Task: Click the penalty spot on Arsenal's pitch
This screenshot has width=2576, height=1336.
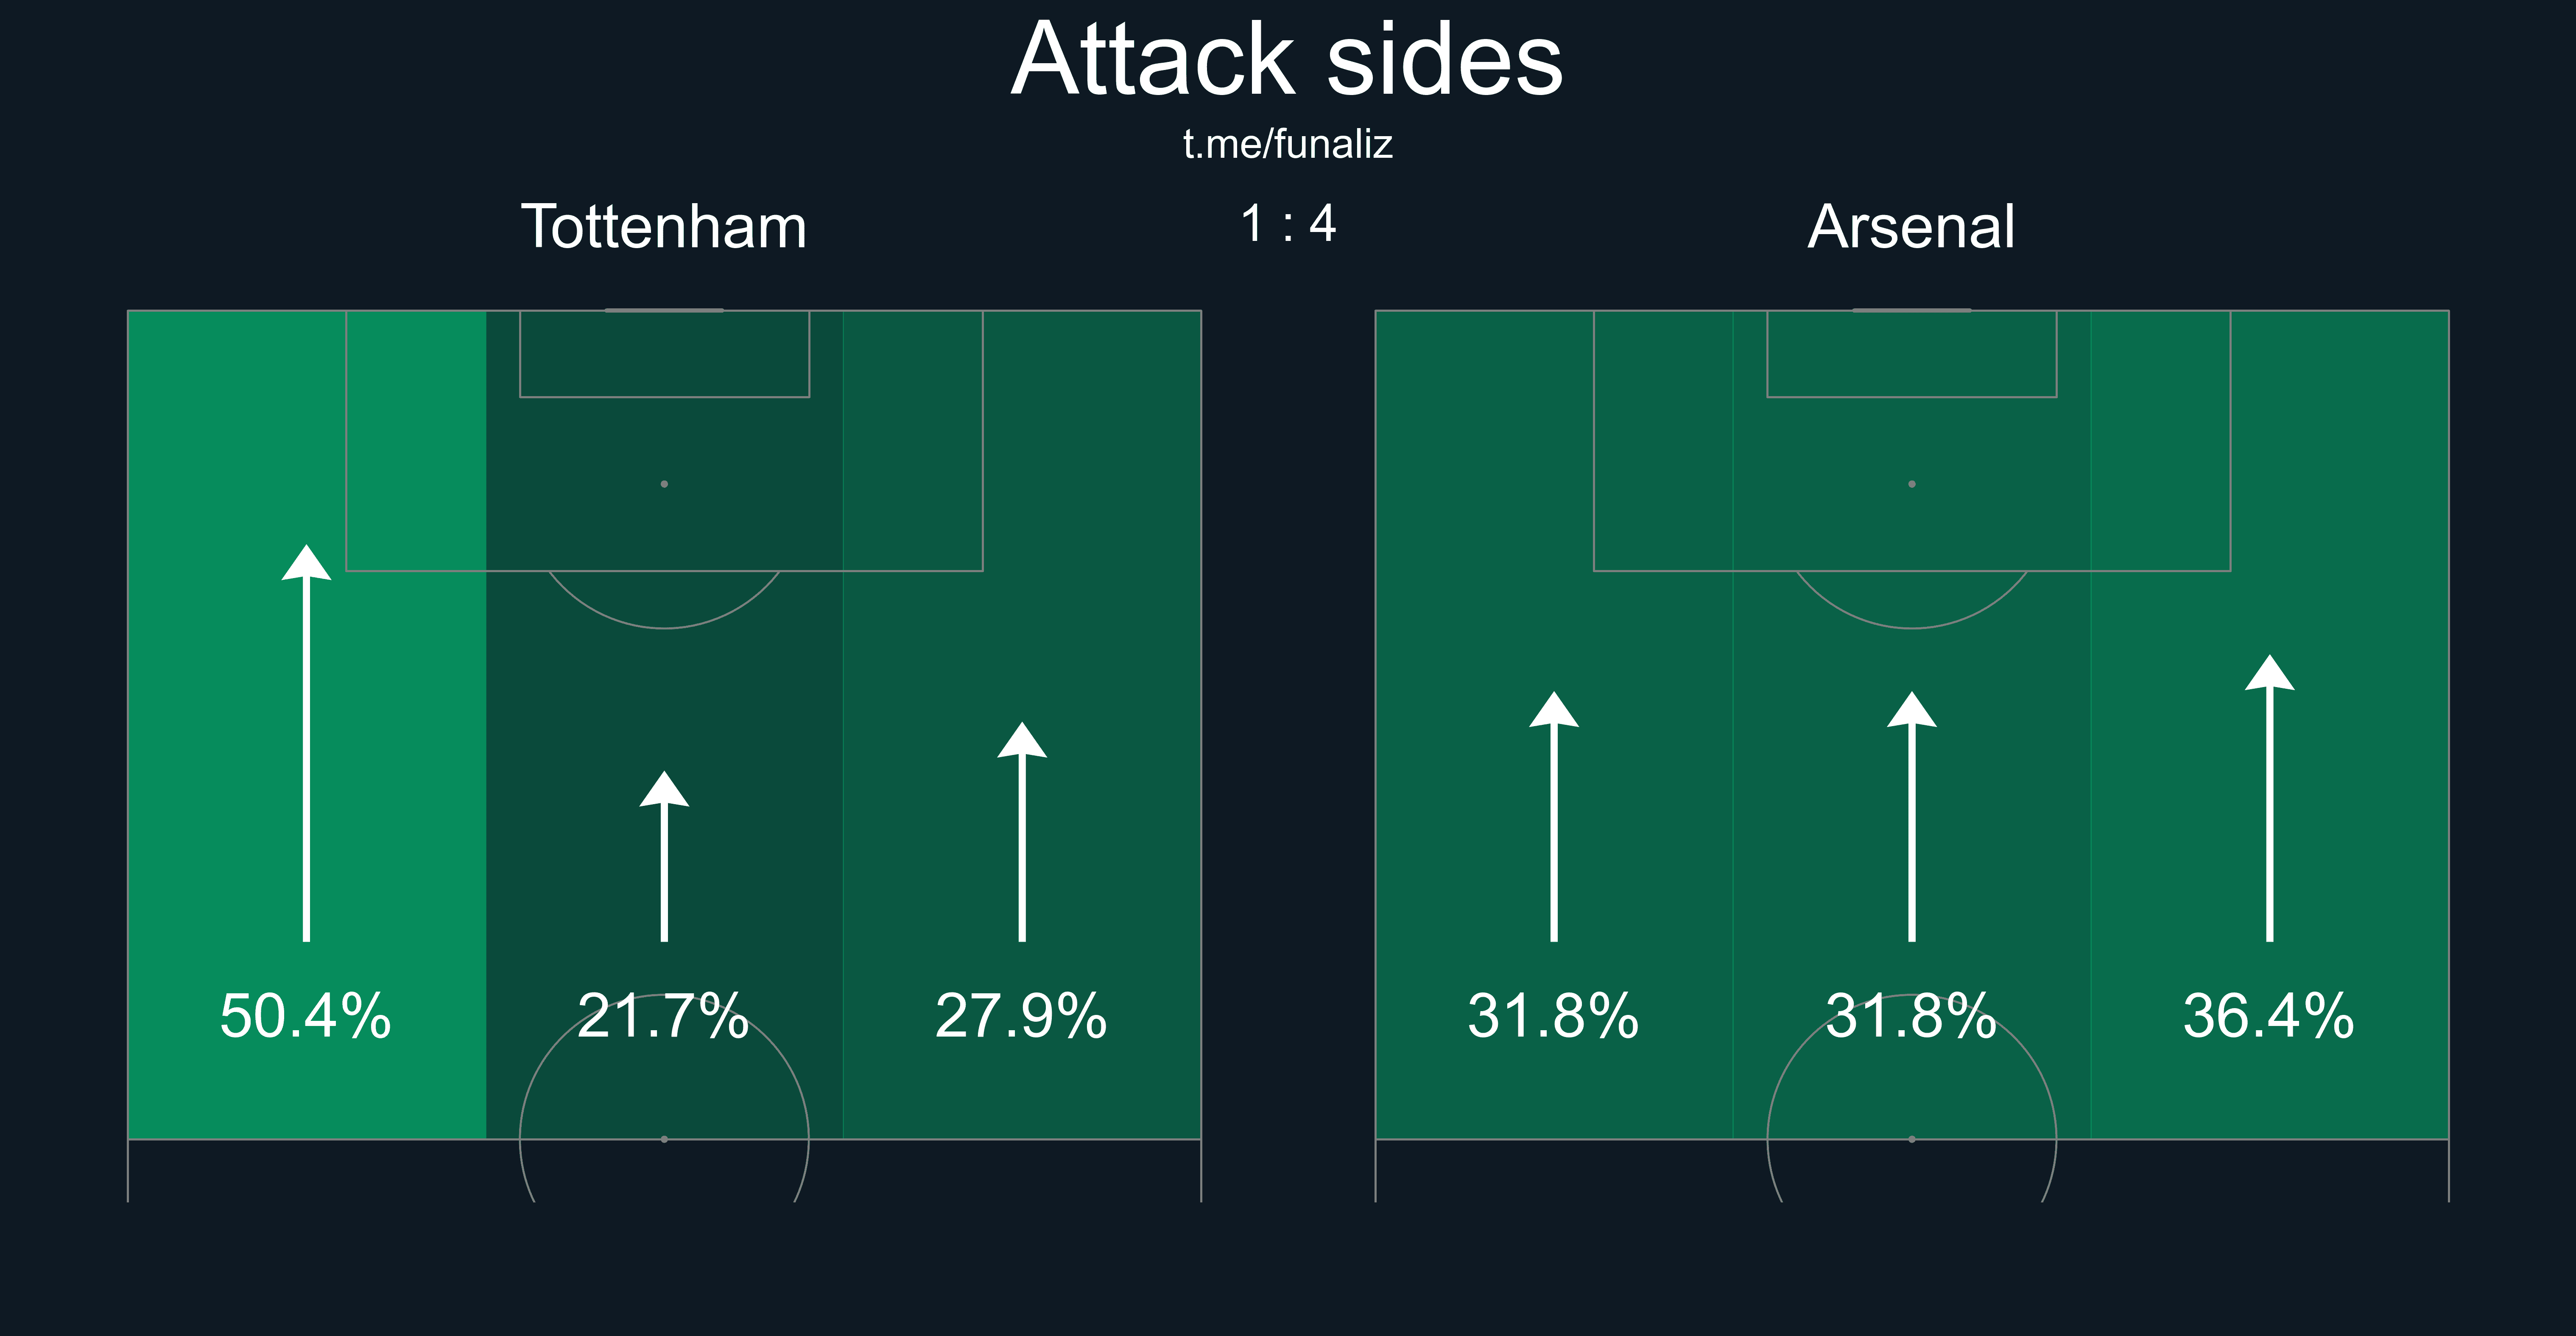Action: coord(1912,484)
